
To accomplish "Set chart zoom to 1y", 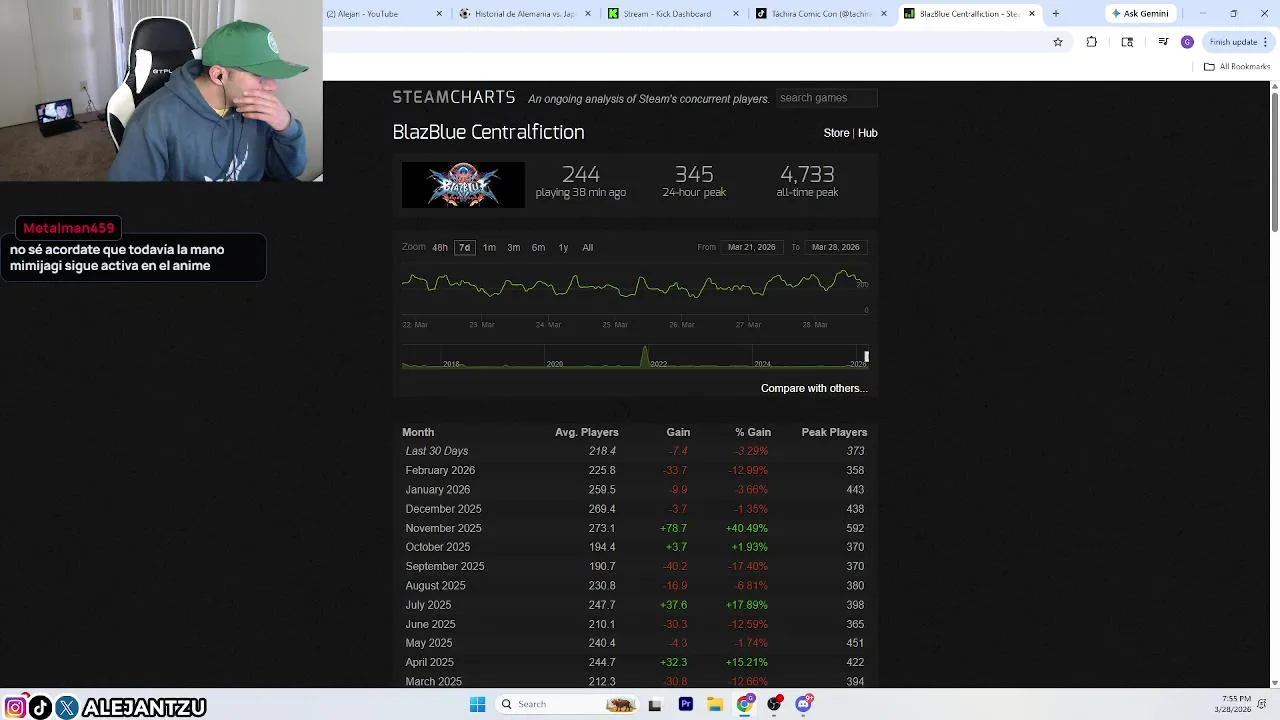I will 563,247.
